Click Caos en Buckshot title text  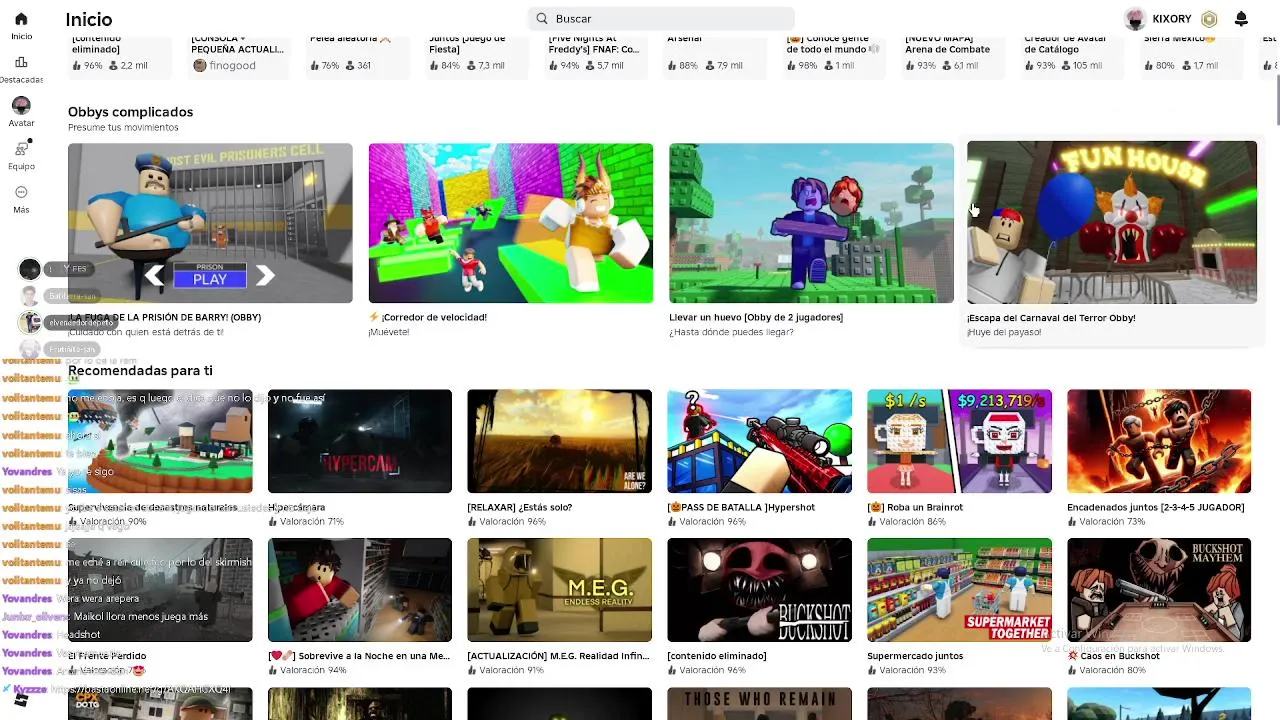coord(1113,656)
